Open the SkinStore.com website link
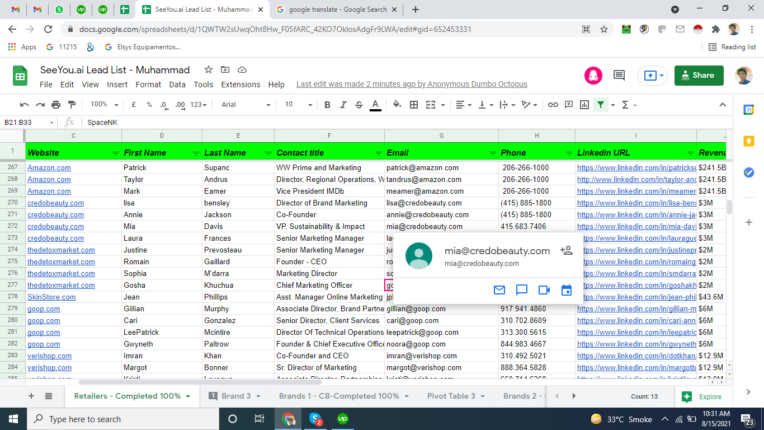Screen dimensions: 764x430 click(51, 297)
